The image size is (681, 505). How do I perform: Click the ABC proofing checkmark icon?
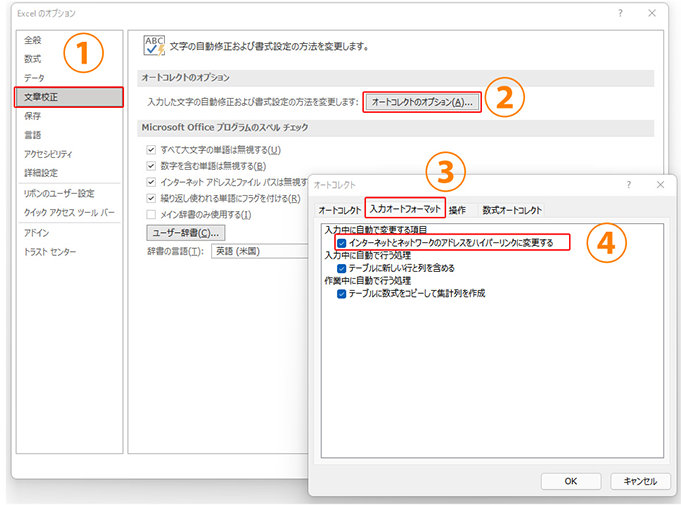coord(154,46)
